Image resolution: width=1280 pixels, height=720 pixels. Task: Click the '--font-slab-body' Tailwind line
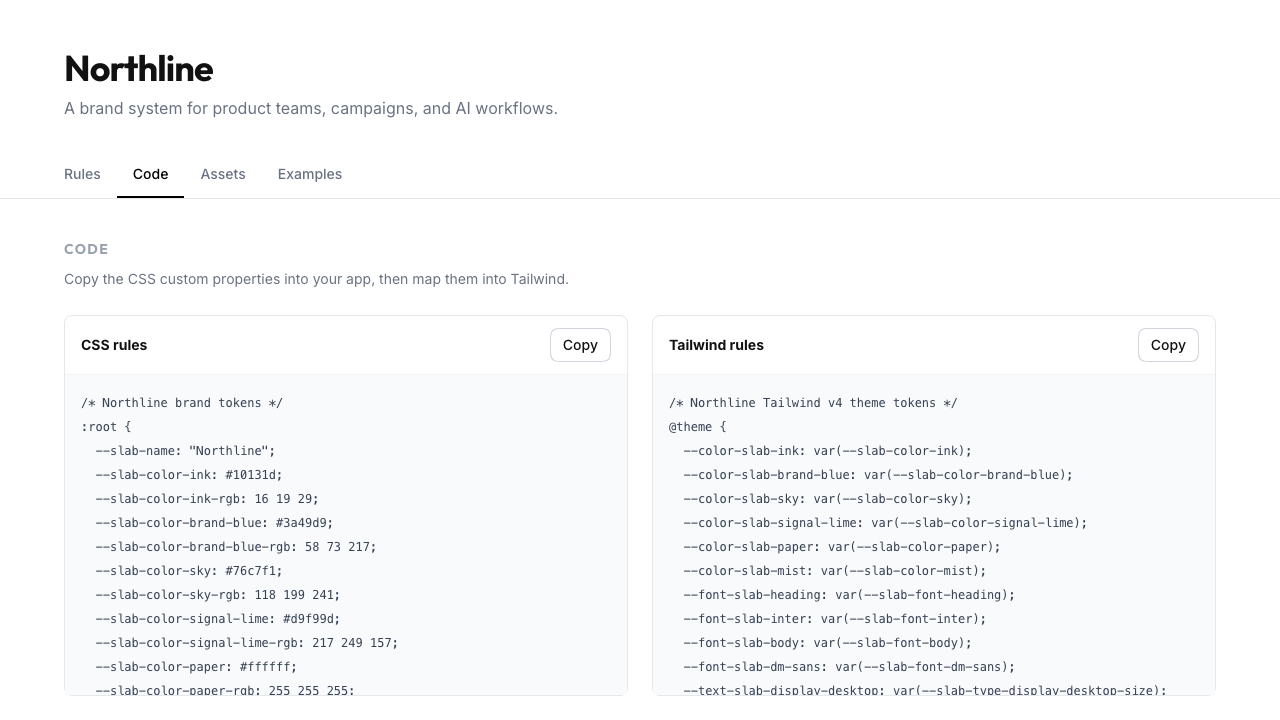(x=828, y=643)
